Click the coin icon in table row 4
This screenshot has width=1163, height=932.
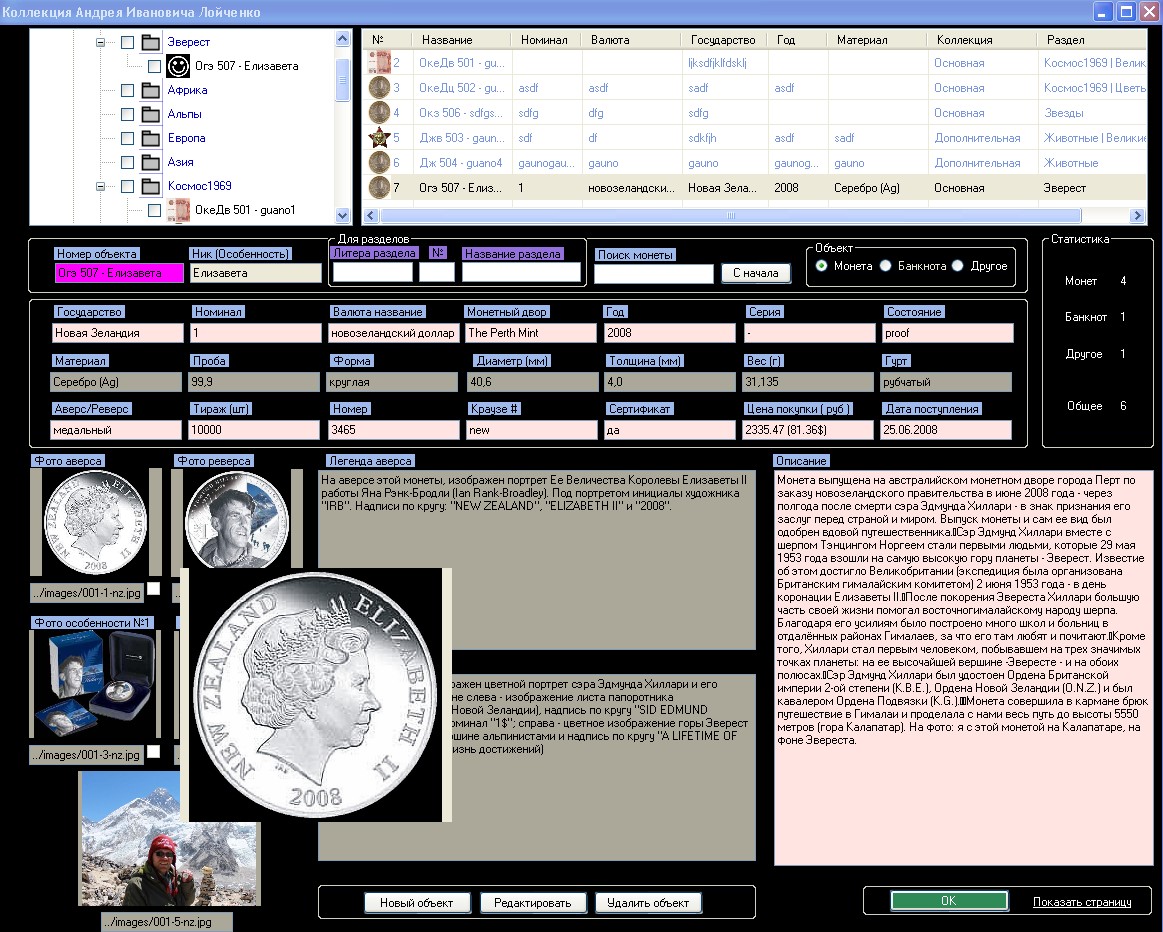tap(379, 113)
